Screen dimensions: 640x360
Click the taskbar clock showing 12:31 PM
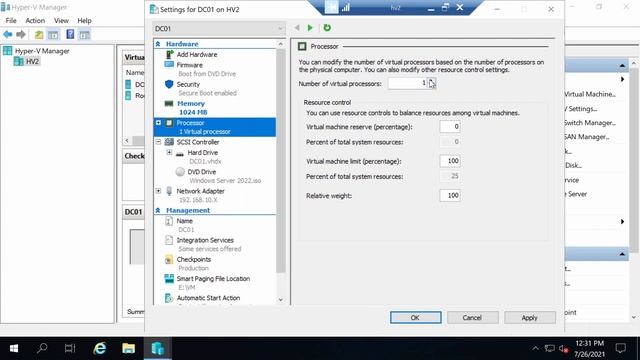pos(589,349)
